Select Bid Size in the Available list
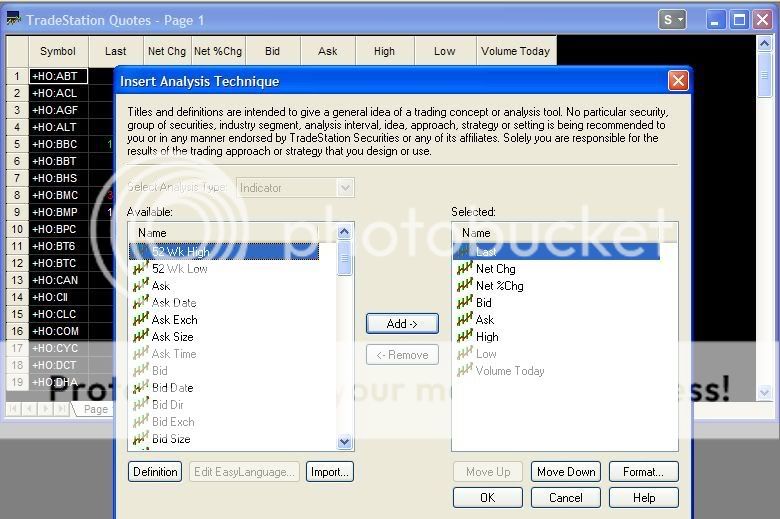The height and width of the screenshot is (519, 780). pyautogui.click(x=171, y=438)
